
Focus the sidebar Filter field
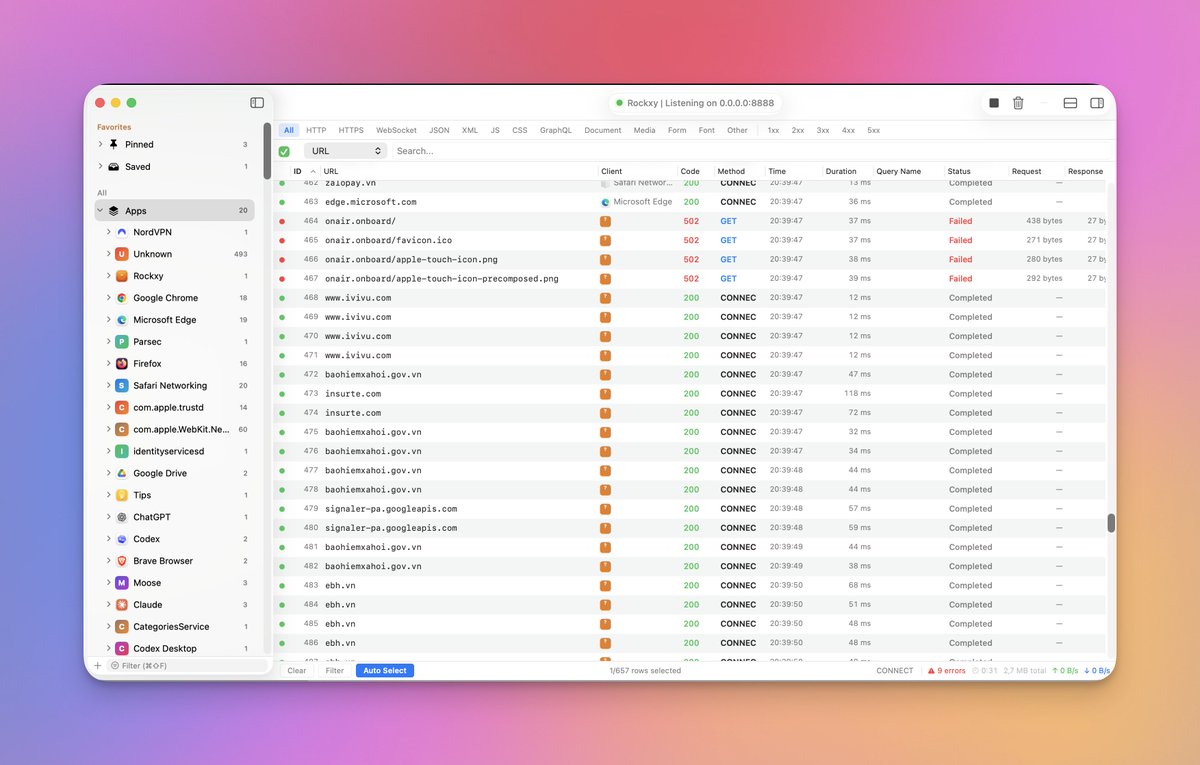tap(187, 665)
